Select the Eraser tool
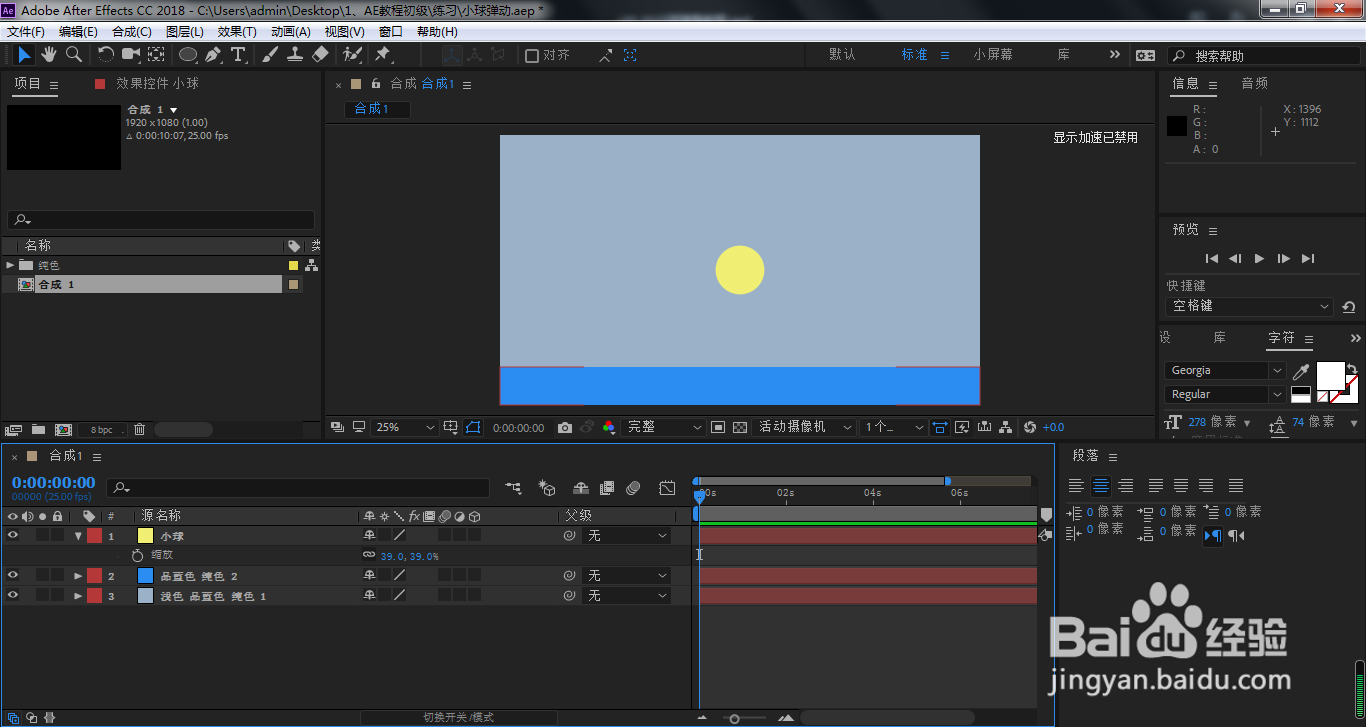The image size is (1366, 727). point(320,55)
